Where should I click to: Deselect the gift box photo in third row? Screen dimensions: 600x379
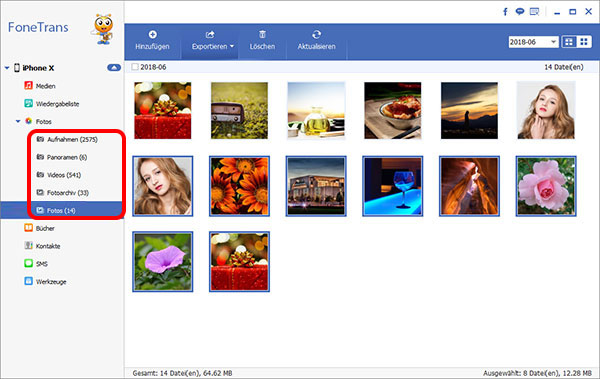[x=240, y=261]
